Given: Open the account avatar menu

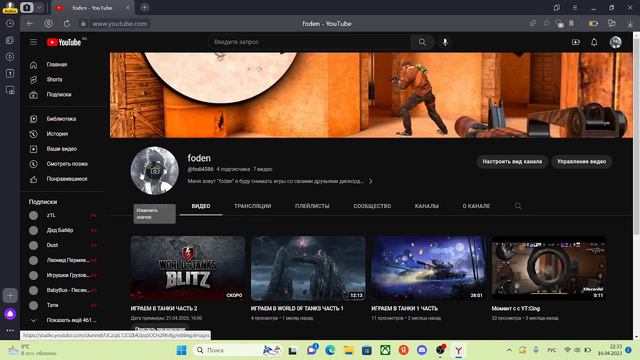Looking at the screenshot, I should [x=616, y=42].
